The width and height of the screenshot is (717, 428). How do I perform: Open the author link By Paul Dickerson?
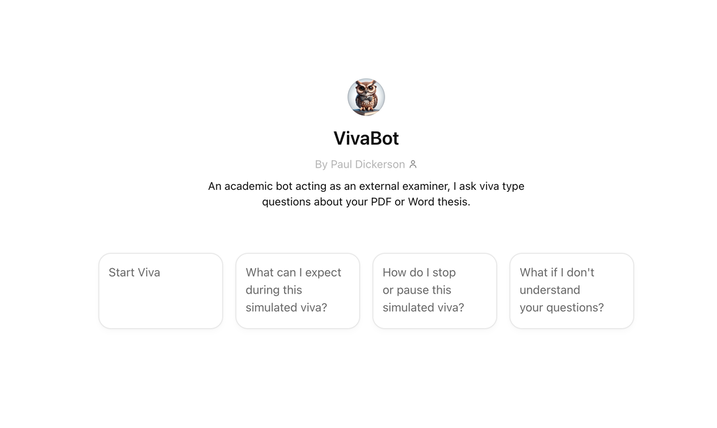pyautogui.click(x=365, y=164)
